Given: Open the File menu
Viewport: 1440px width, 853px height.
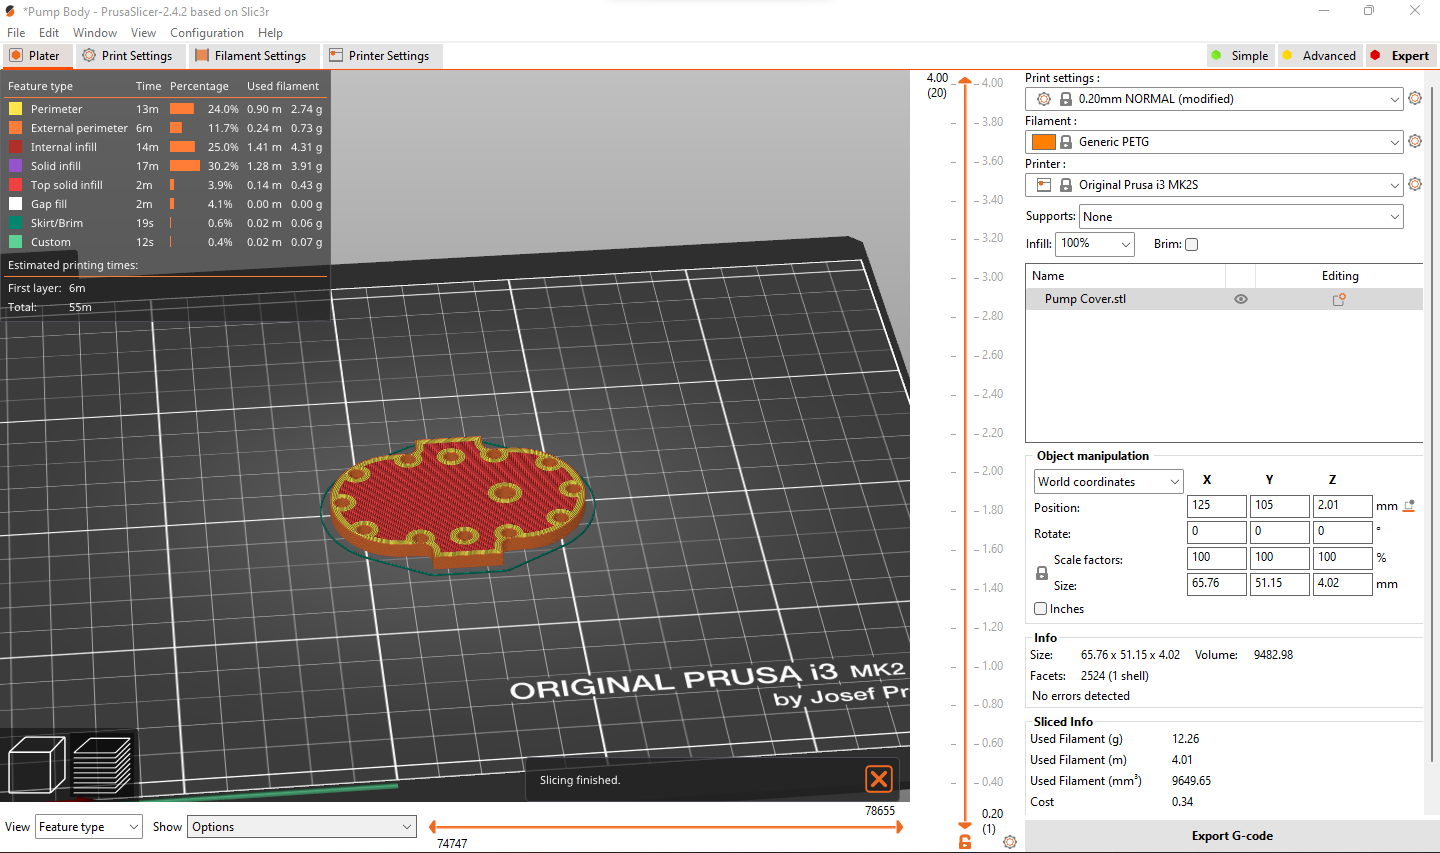Looking at the screenshot, I should pos(16,33).
